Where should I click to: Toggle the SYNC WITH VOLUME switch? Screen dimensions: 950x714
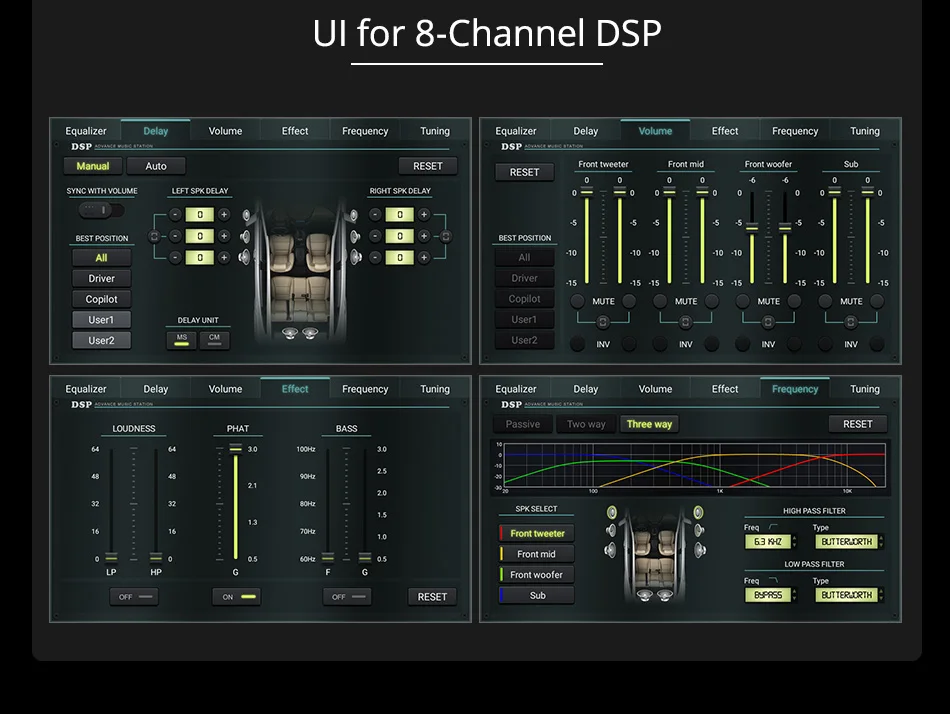(101, 210)
